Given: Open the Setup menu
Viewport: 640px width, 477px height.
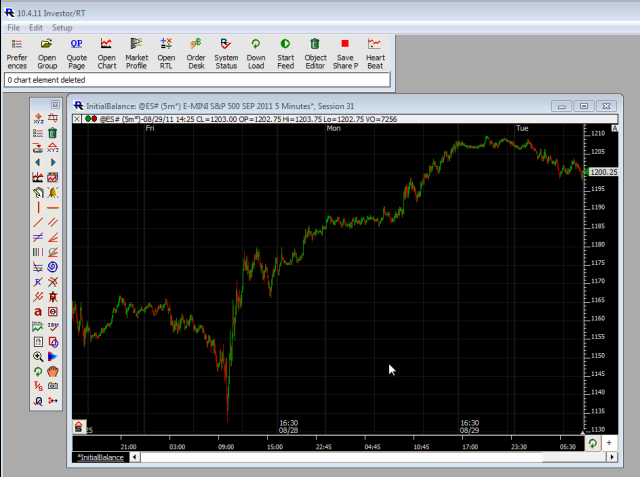Looking at the screenshot, I should 62,28.
